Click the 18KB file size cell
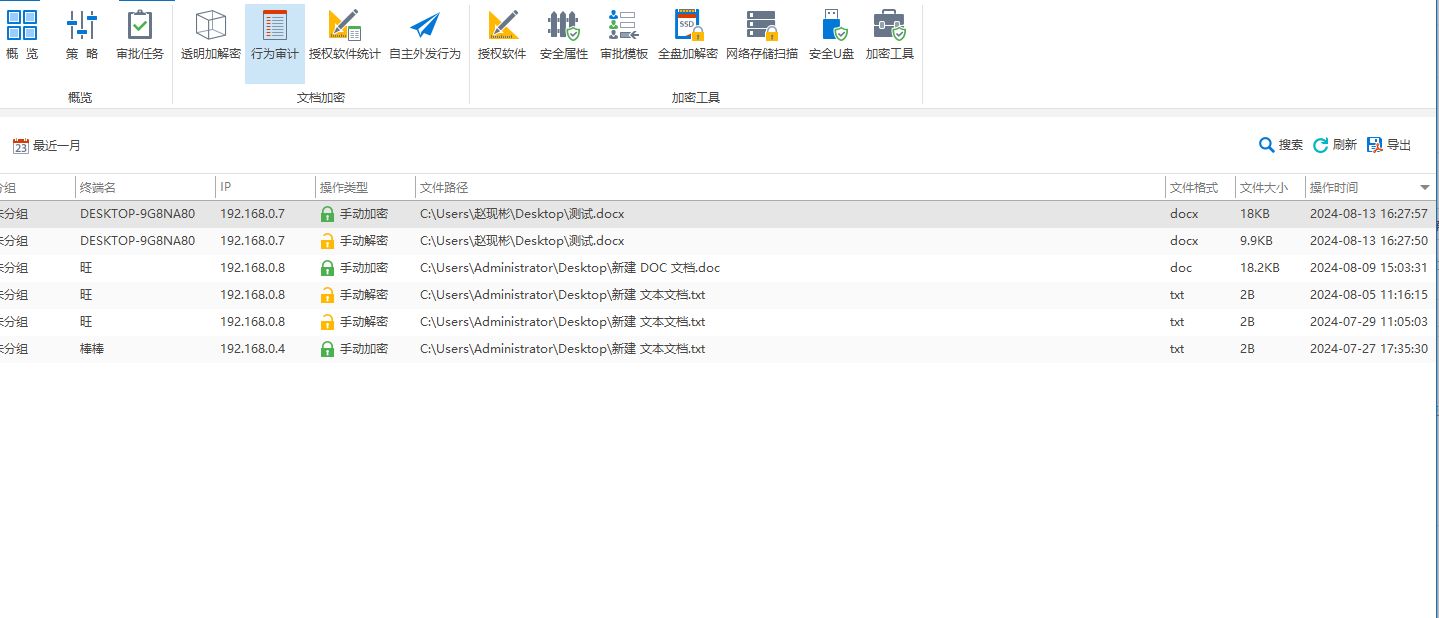The image size is (1439, 618). coord(1255,214)
